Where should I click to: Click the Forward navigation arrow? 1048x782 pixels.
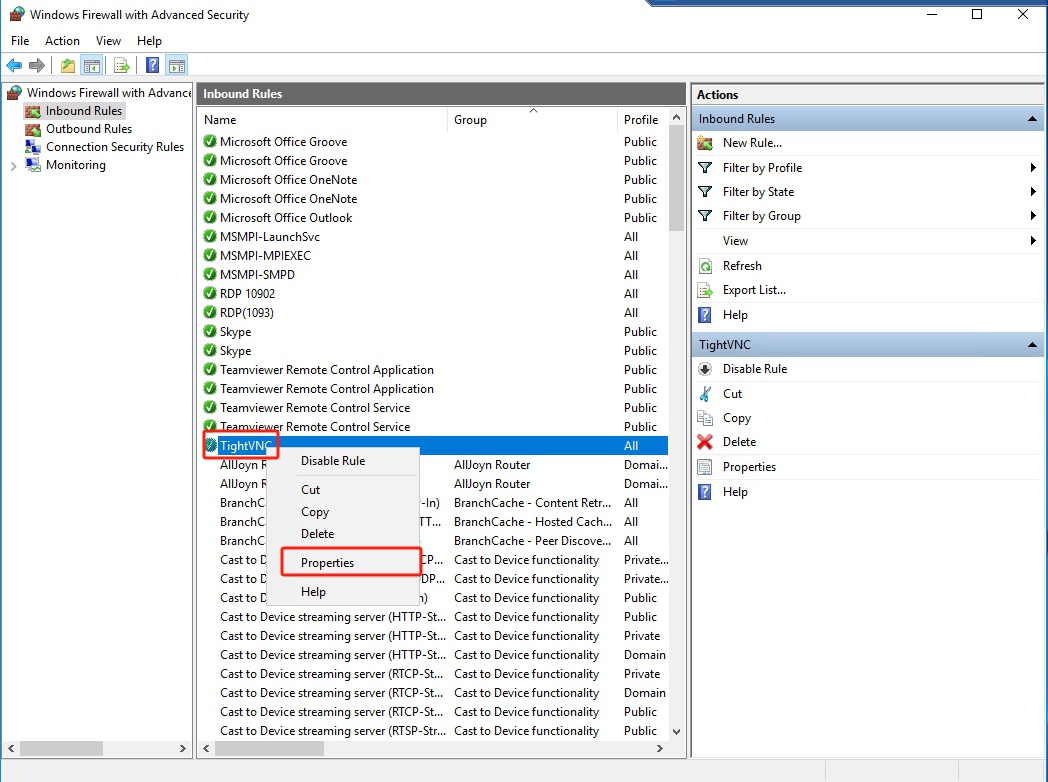click(x=36, y=65)
